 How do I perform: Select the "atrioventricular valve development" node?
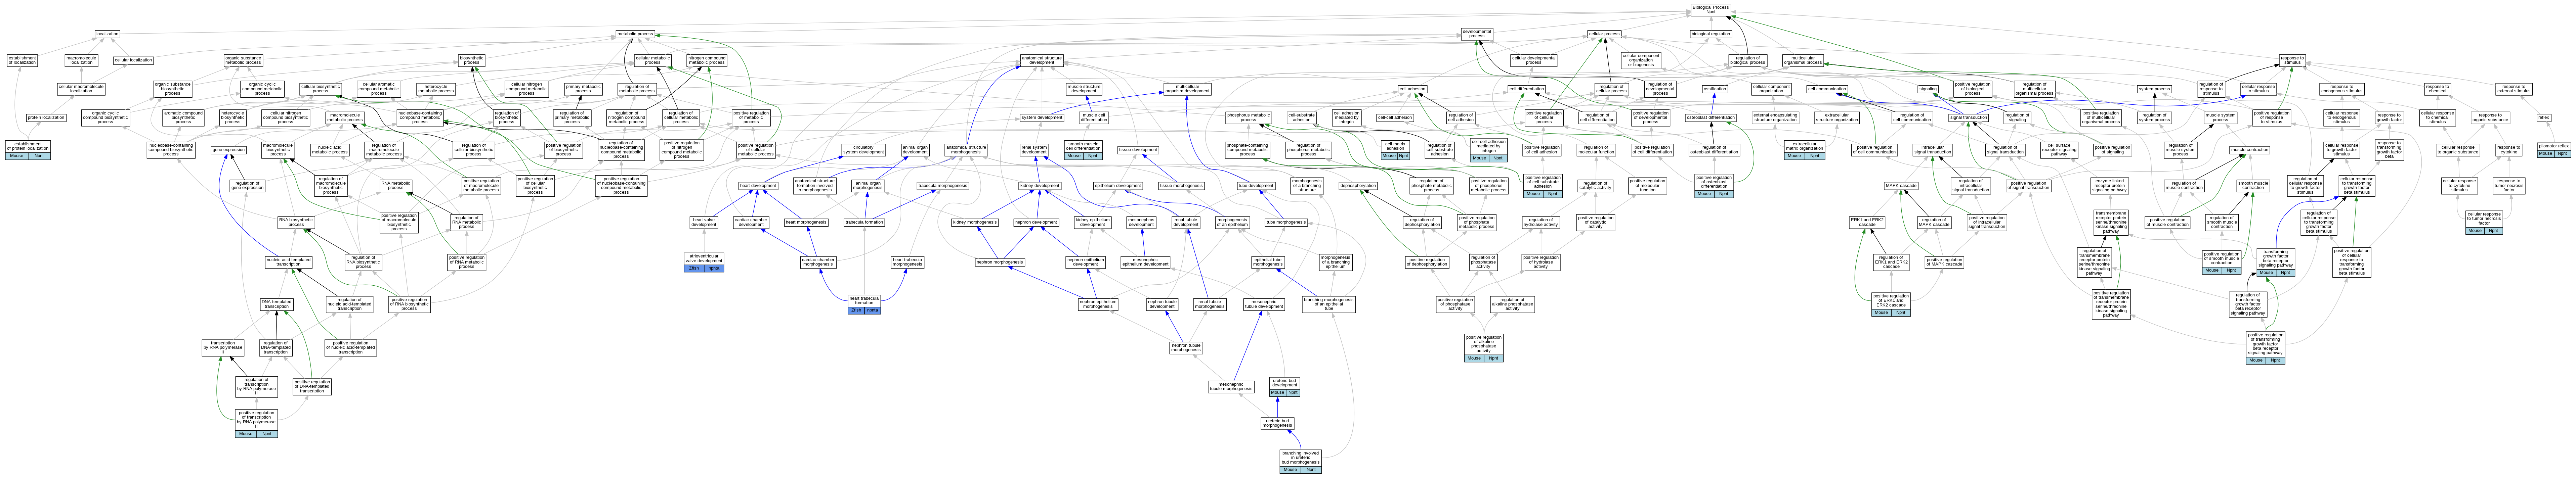click(x=704, y=258)
